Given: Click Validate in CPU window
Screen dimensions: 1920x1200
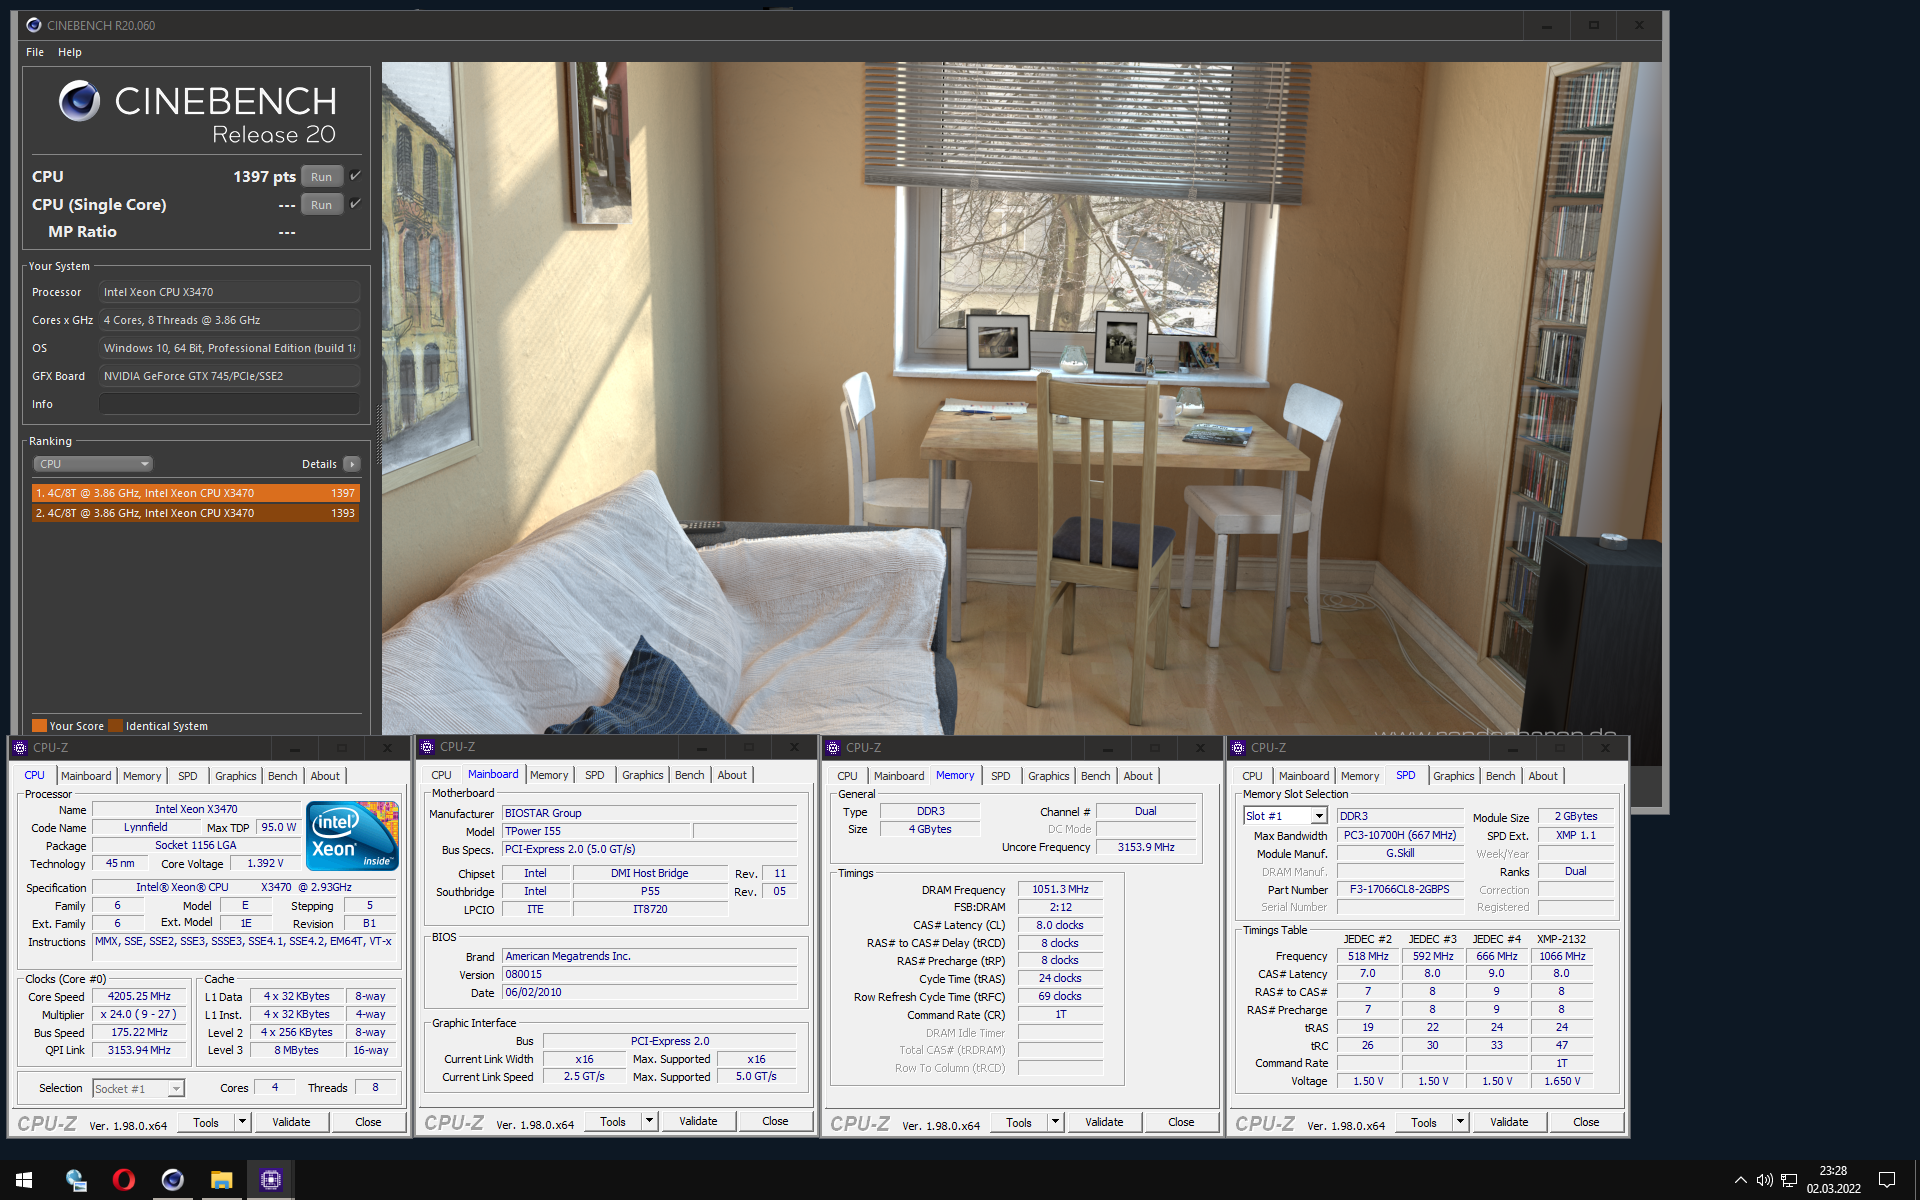Looking at the screenshot, I should tap(291, 1122).
